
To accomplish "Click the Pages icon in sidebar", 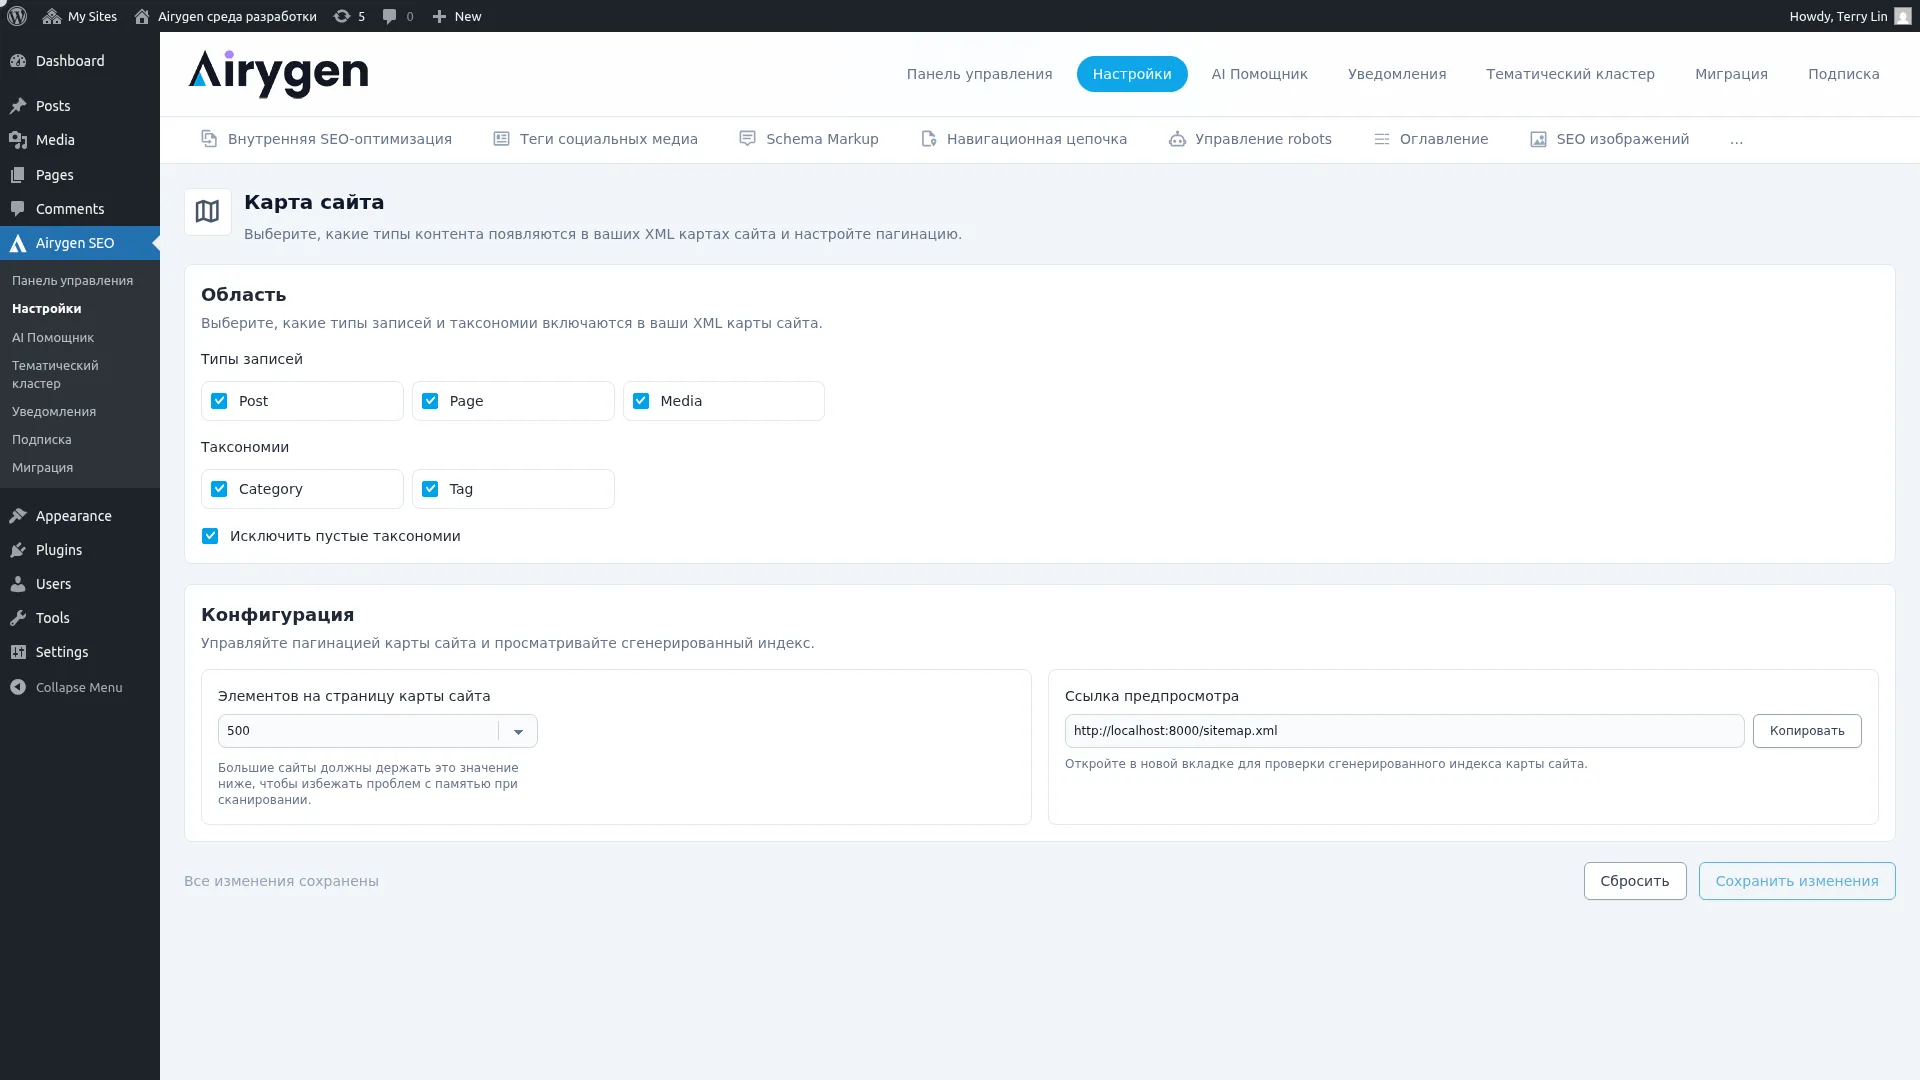I will [18, 175].
